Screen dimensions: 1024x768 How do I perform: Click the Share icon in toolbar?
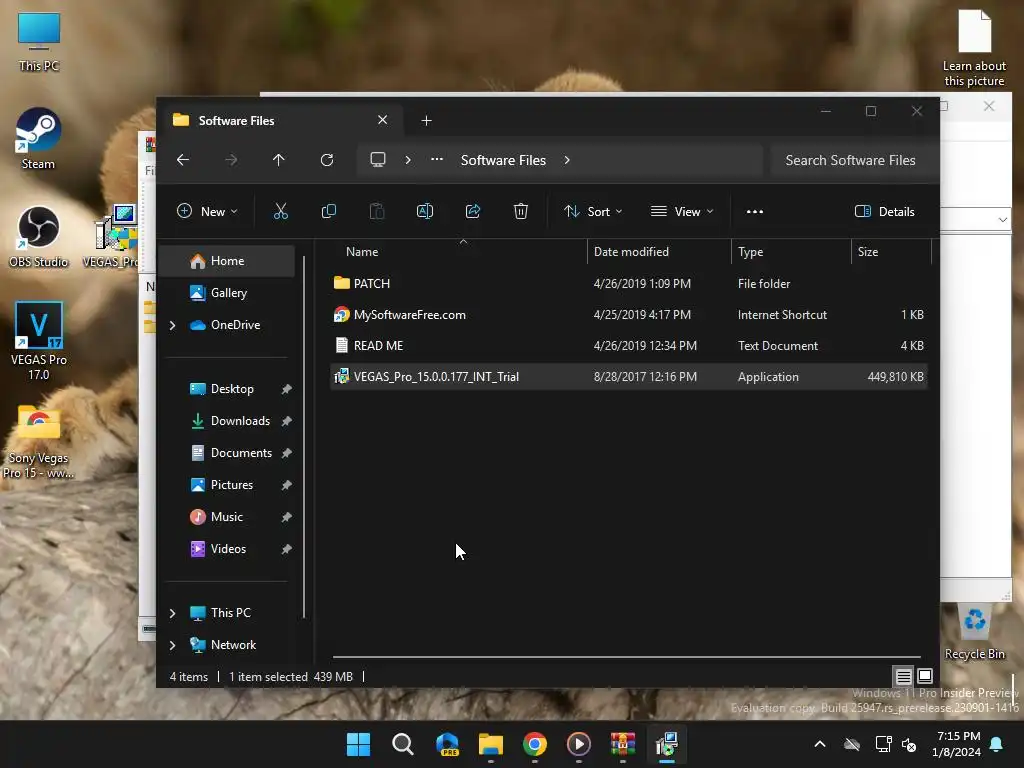[x=473, y=212]
